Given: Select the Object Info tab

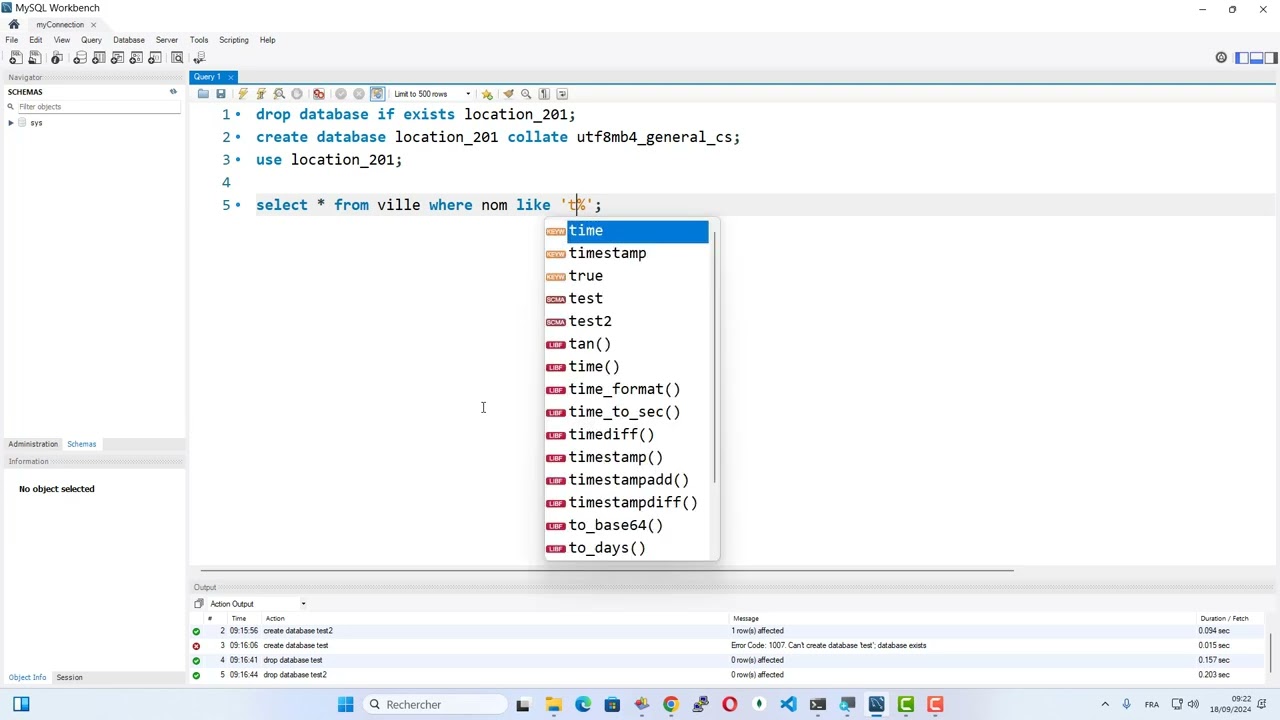Looking at the screenshot, I should (27, 677).
